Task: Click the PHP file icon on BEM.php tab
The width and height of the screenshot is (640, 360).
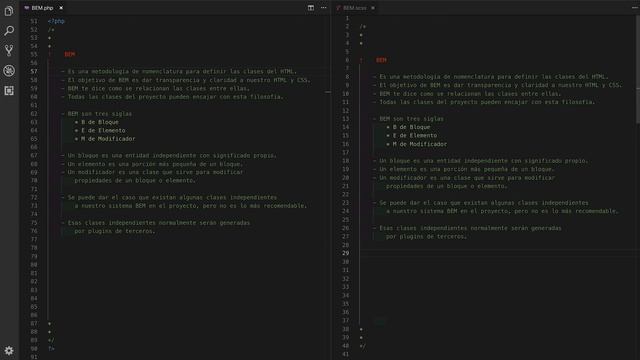Action: click(27, 8)
